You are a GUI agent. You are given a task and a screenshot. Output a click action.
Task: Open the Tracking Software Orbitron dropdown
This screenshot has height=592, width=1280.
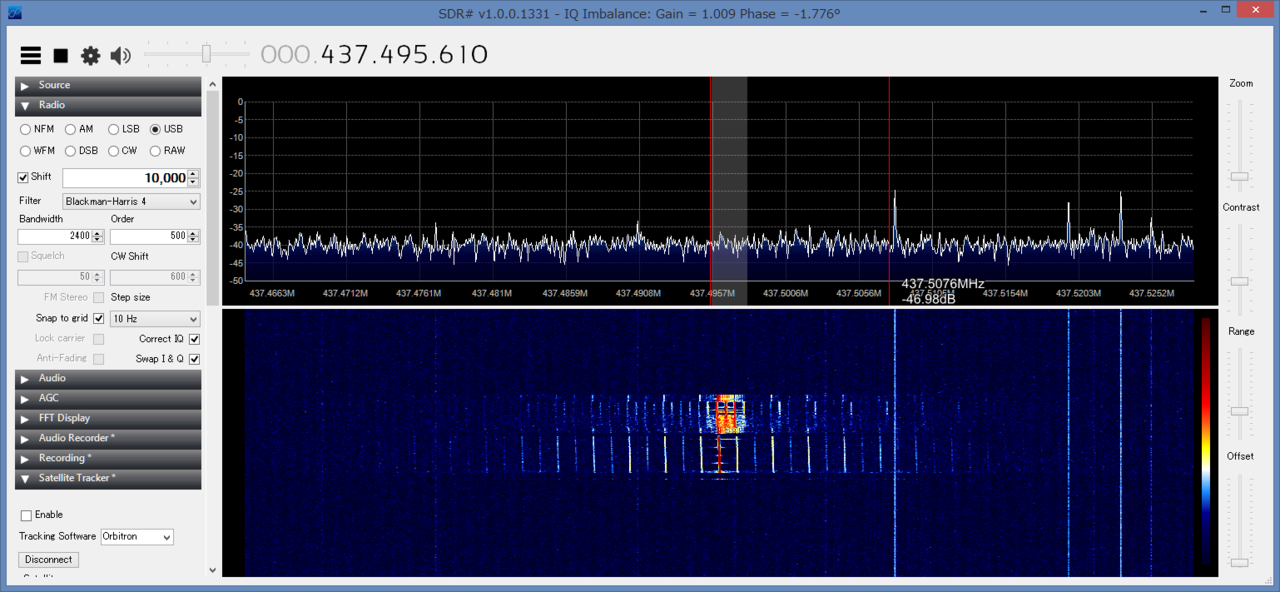click(x=137, y=537)
